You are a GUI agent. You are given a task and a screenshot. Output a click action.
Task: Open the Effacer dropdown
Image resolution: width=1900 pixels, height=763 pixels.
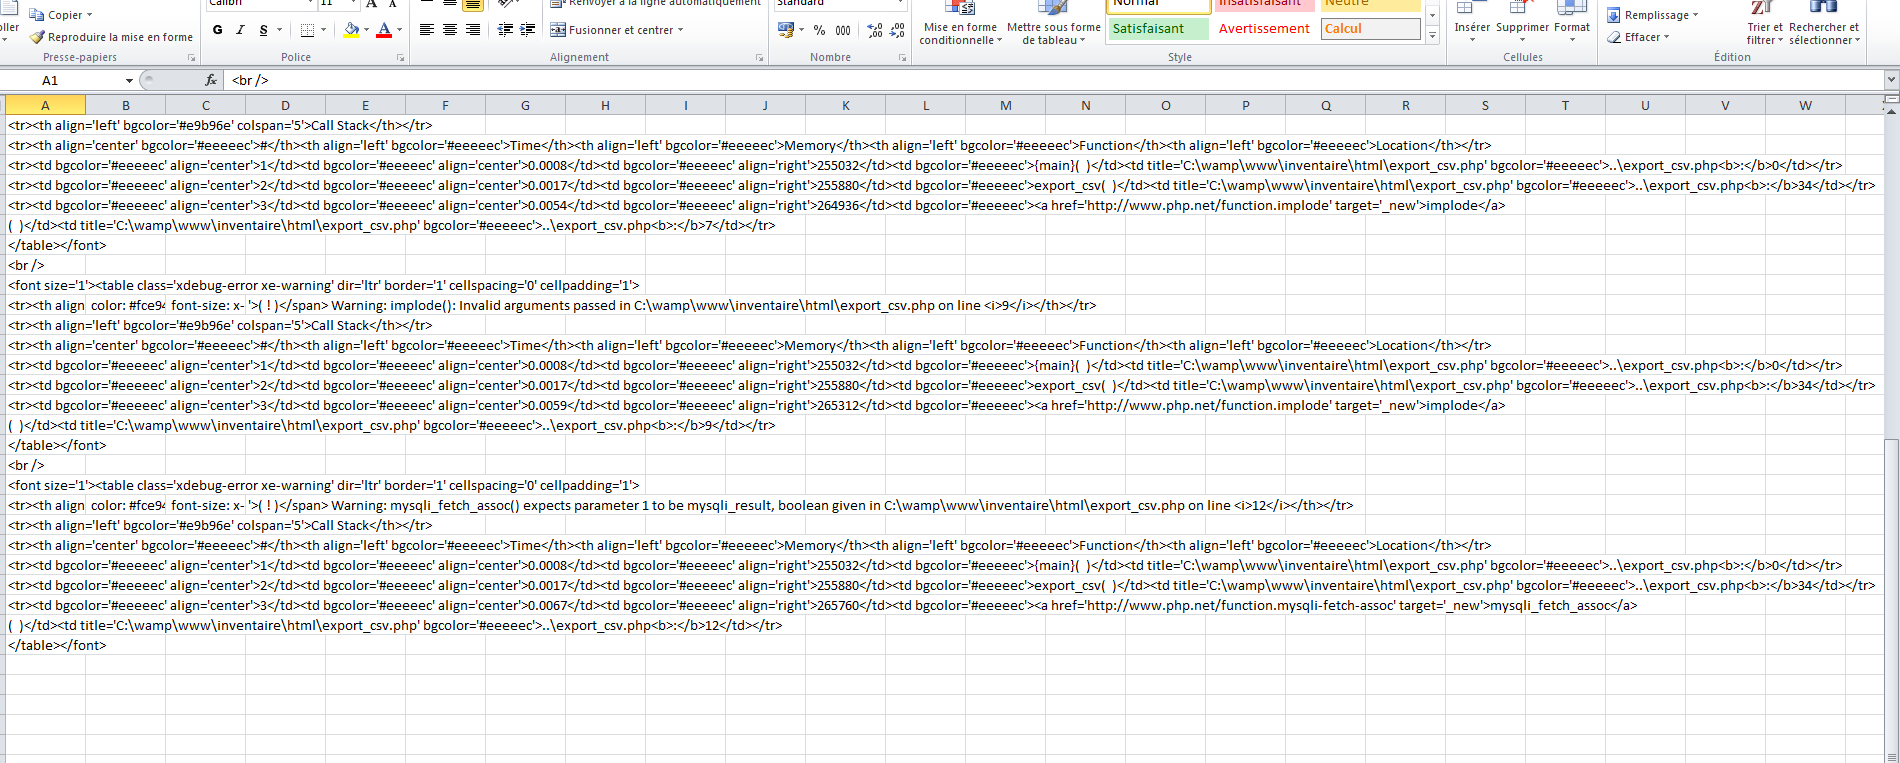tap(1639, 37)
